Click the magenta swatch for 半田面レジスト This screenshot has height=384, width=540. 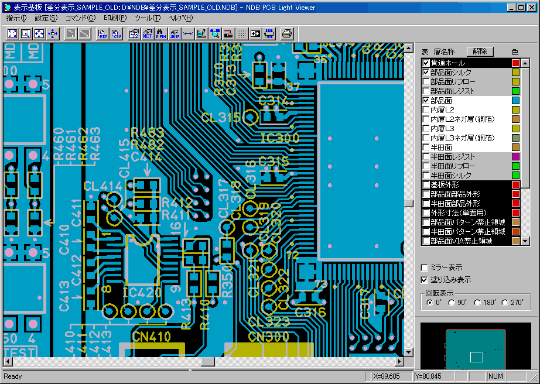pos(516,157)
